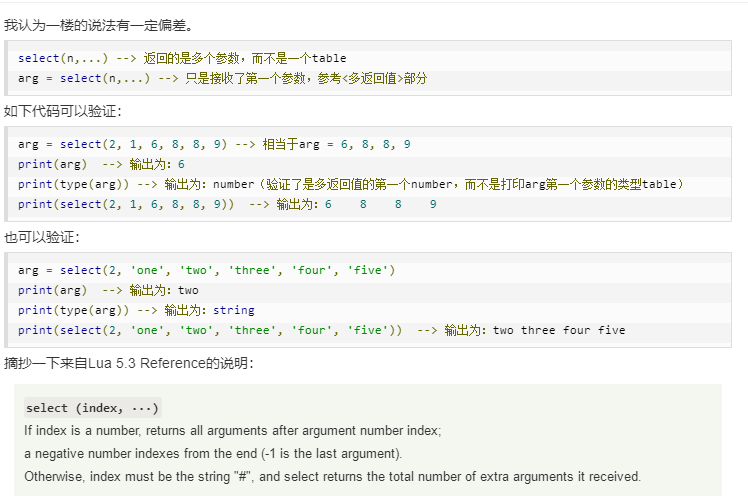748x496 pixels.
Task: Click the 'select (index, ···)' code label
Action: click(93, 408)
